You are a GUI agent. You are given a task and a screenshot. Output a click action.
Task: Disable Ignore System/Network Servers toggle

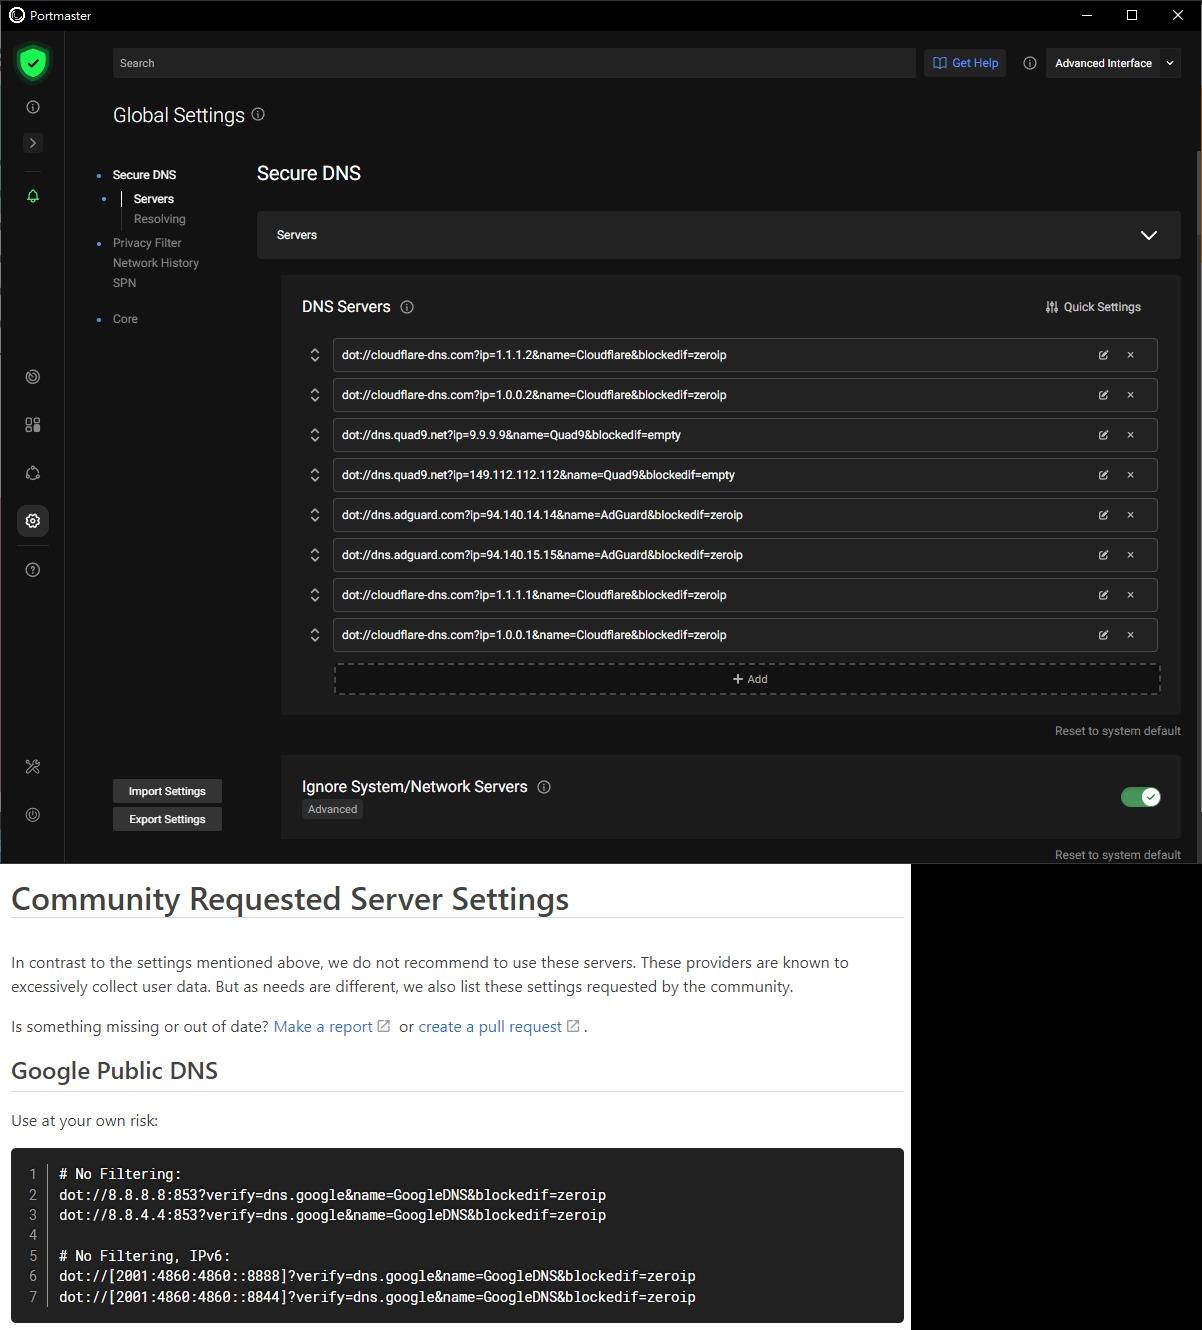point(1140,797)
